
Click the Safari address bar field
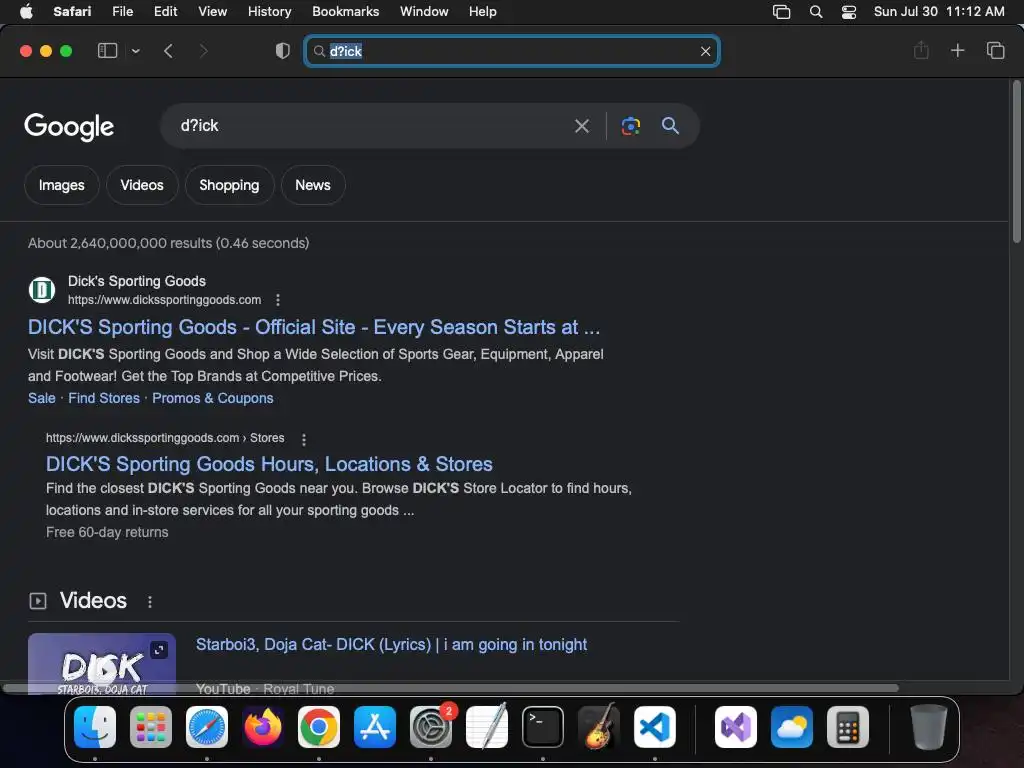click(512, 51)
